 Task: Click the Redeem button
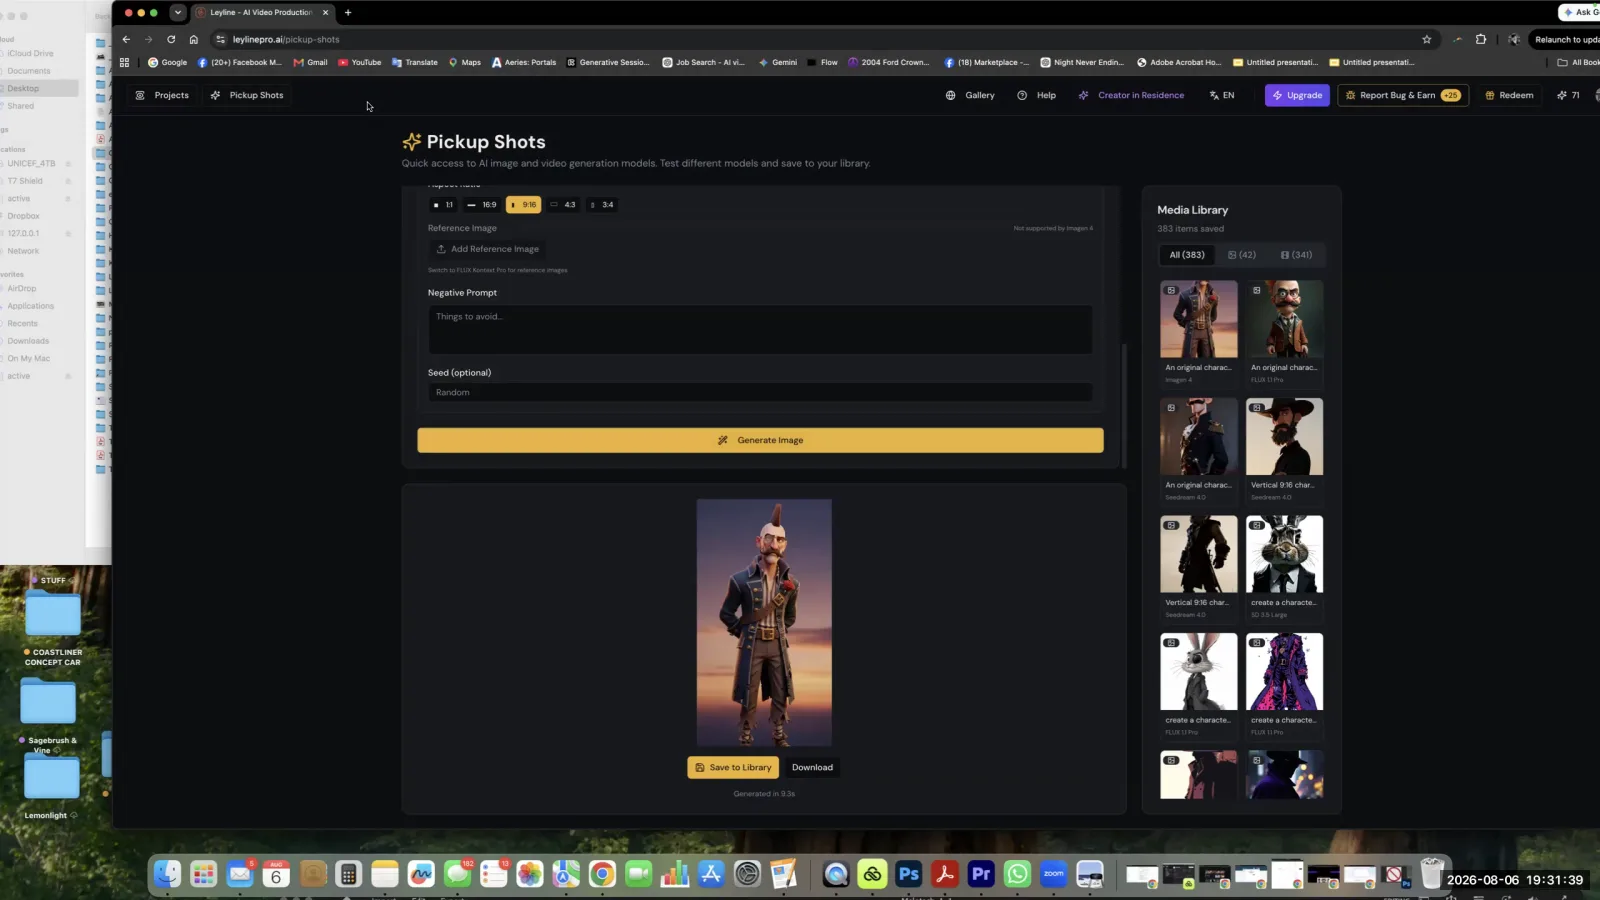(x=1509, y=95)
